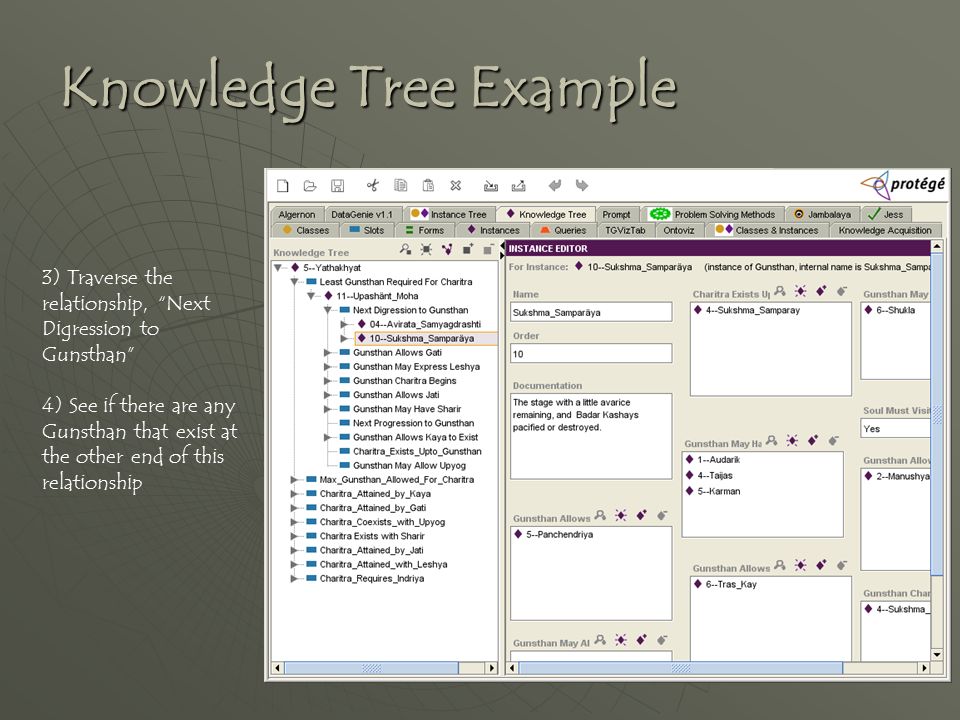Click the add diamond icon beside Gunsthan May Al
Image resolution: width=960 pixels, height=720 pixels.
[642, 640]
